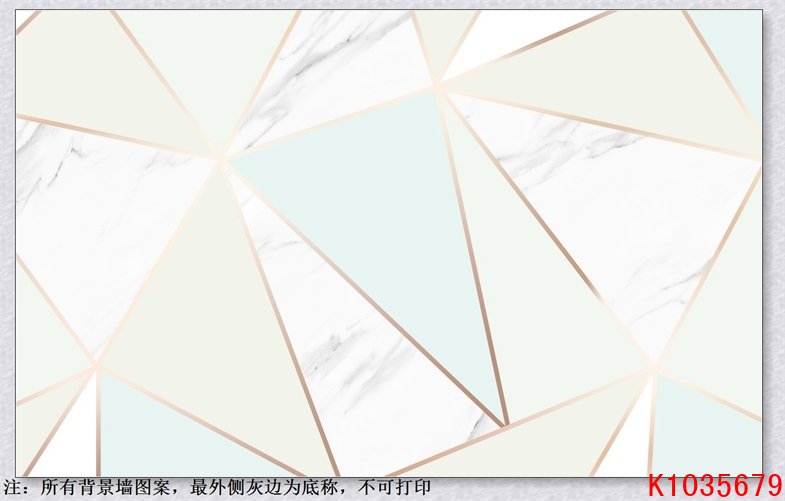Click the geometric marble wallpaper preview image

click(x=389, y=243)
